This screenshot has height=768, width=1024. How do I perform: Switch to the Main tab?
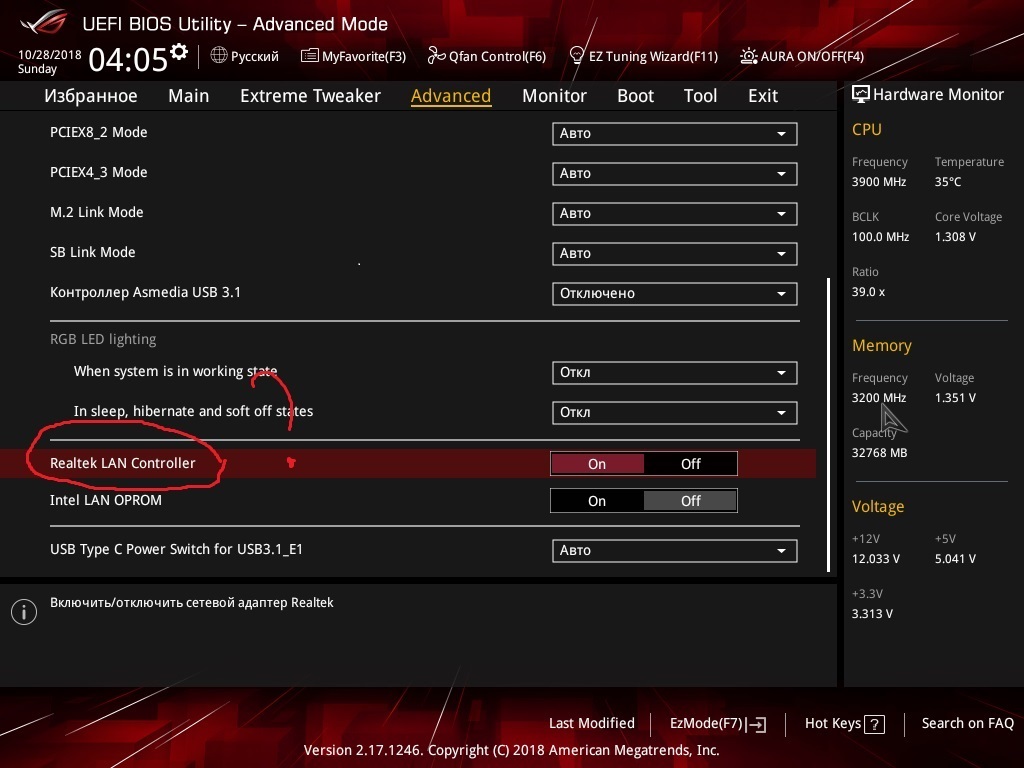coord(189,96)
